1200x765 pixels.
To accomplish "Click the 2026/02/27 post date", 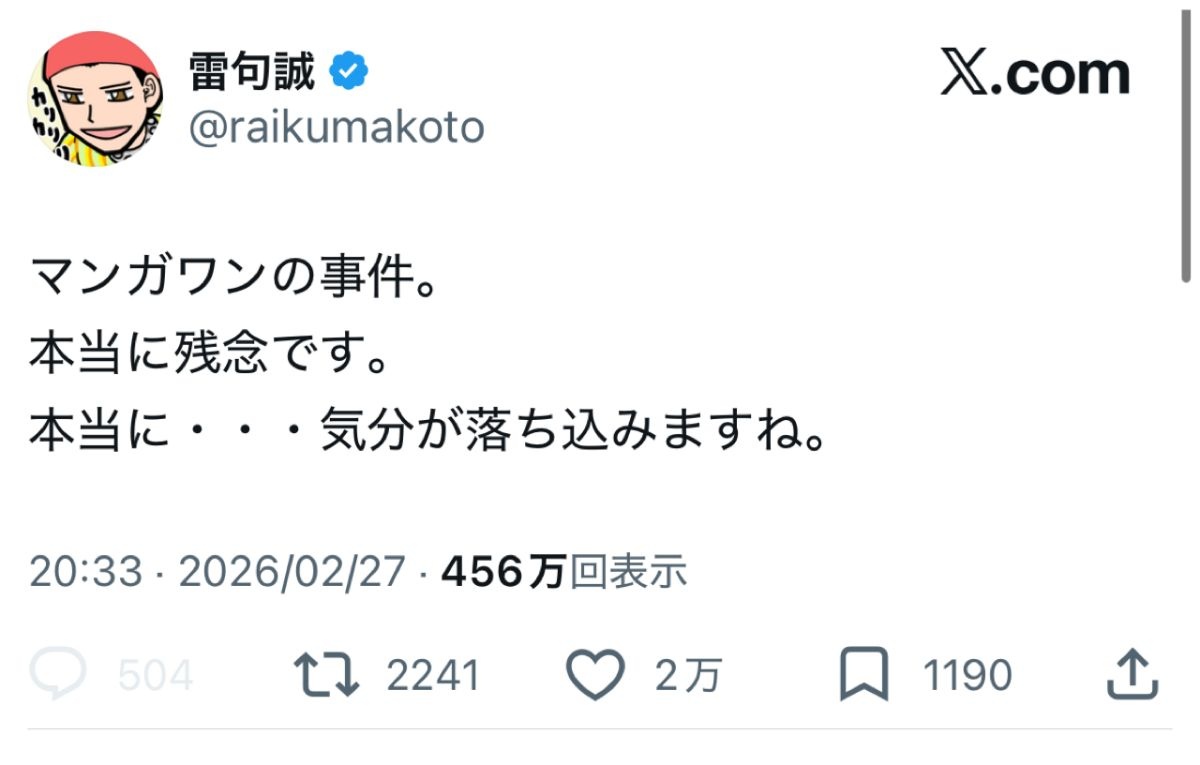I will point(292,572).
